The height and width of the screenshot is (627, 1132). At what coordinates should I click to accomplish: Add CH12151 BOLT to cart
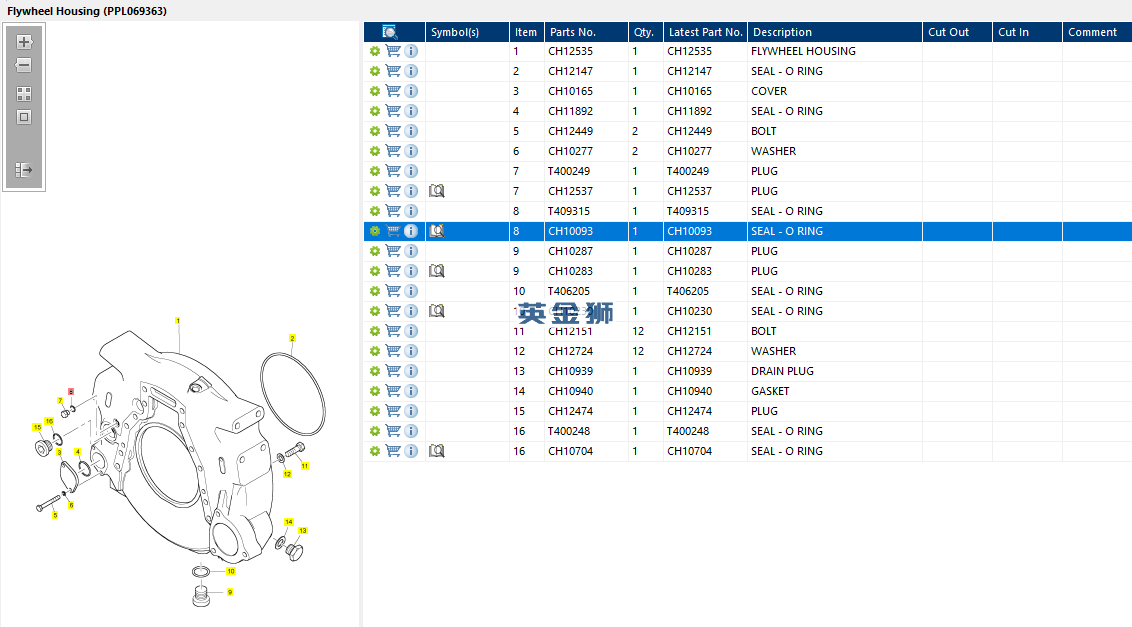tap(393, 331)
